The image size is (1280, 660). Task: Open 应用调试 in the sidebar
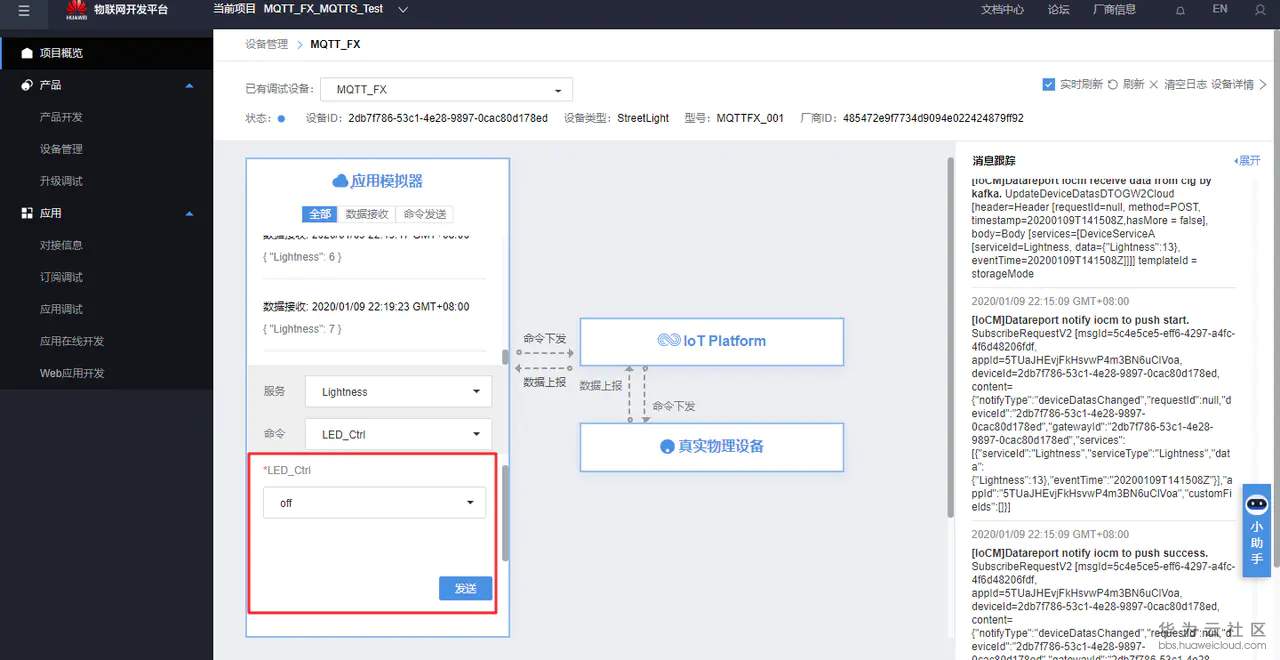click(x=61, y=309)
